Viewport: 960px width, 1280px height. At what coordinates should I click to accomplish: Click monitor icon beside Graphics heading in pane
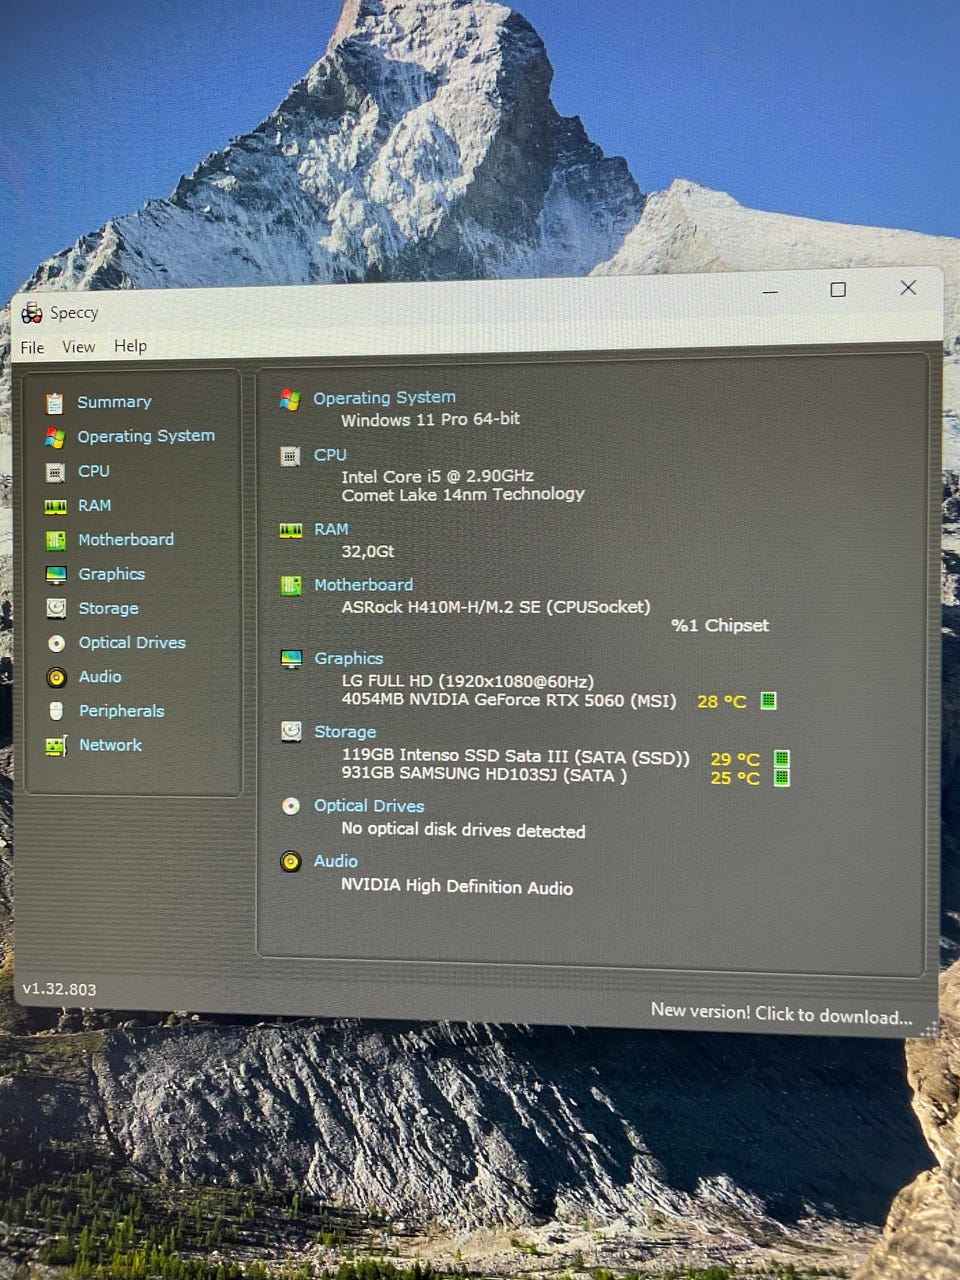(291, 659)
